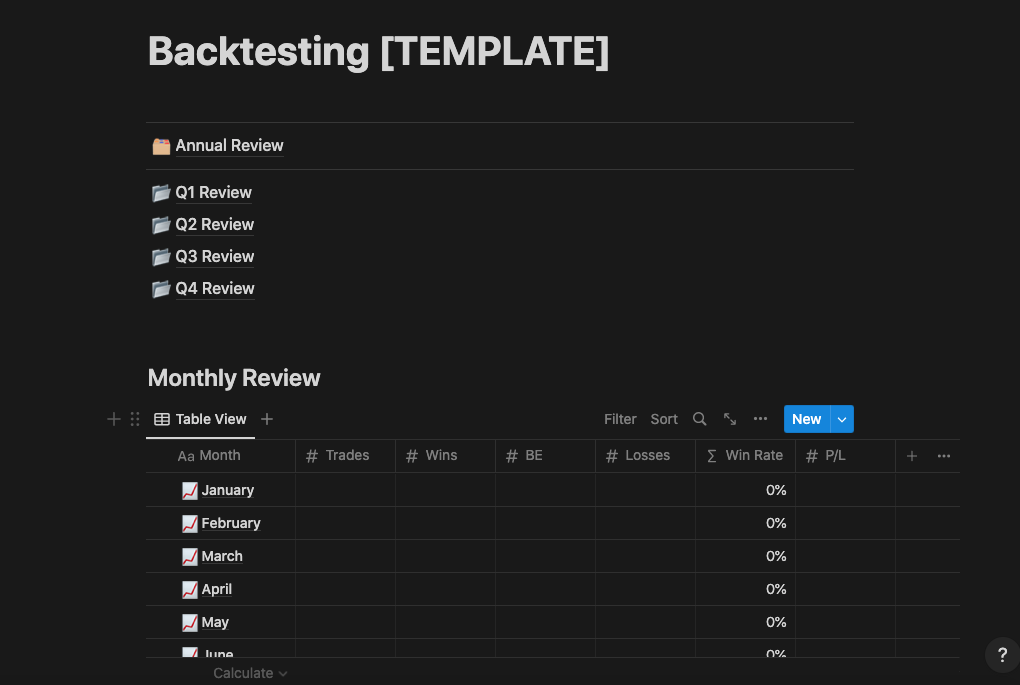Open help via the question mark icon

[x=1001, y=654]
